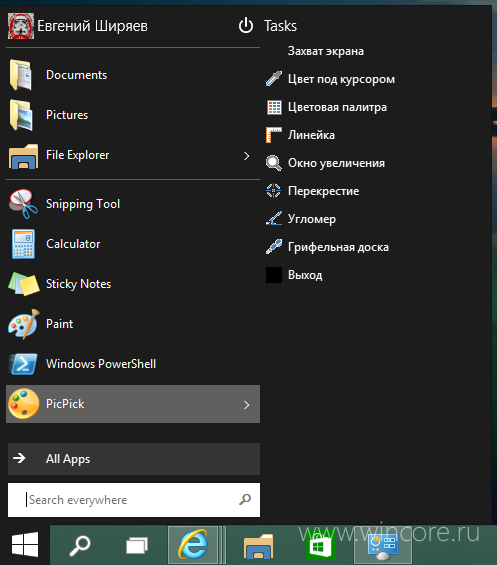
Task: Click the Documents label
Action: (x=76, y=75)
